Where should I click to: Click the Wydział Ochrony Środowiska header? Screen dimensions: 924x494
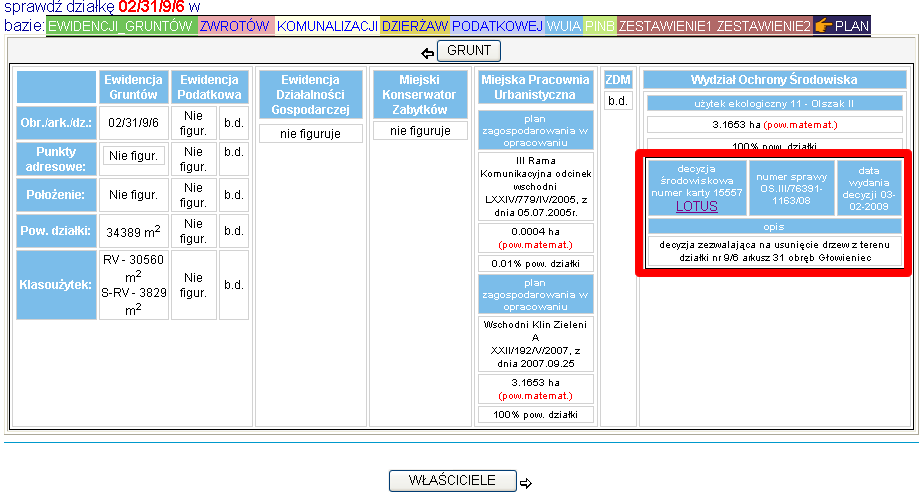coord(774,79)
